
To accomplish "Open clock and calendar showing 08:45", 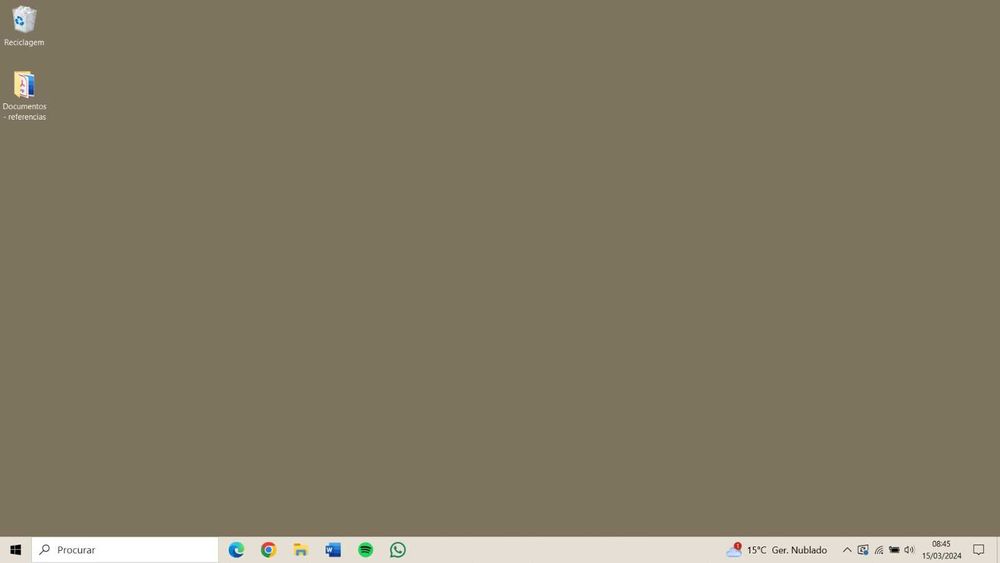I will pyautogui.click(x=941, y=550).
